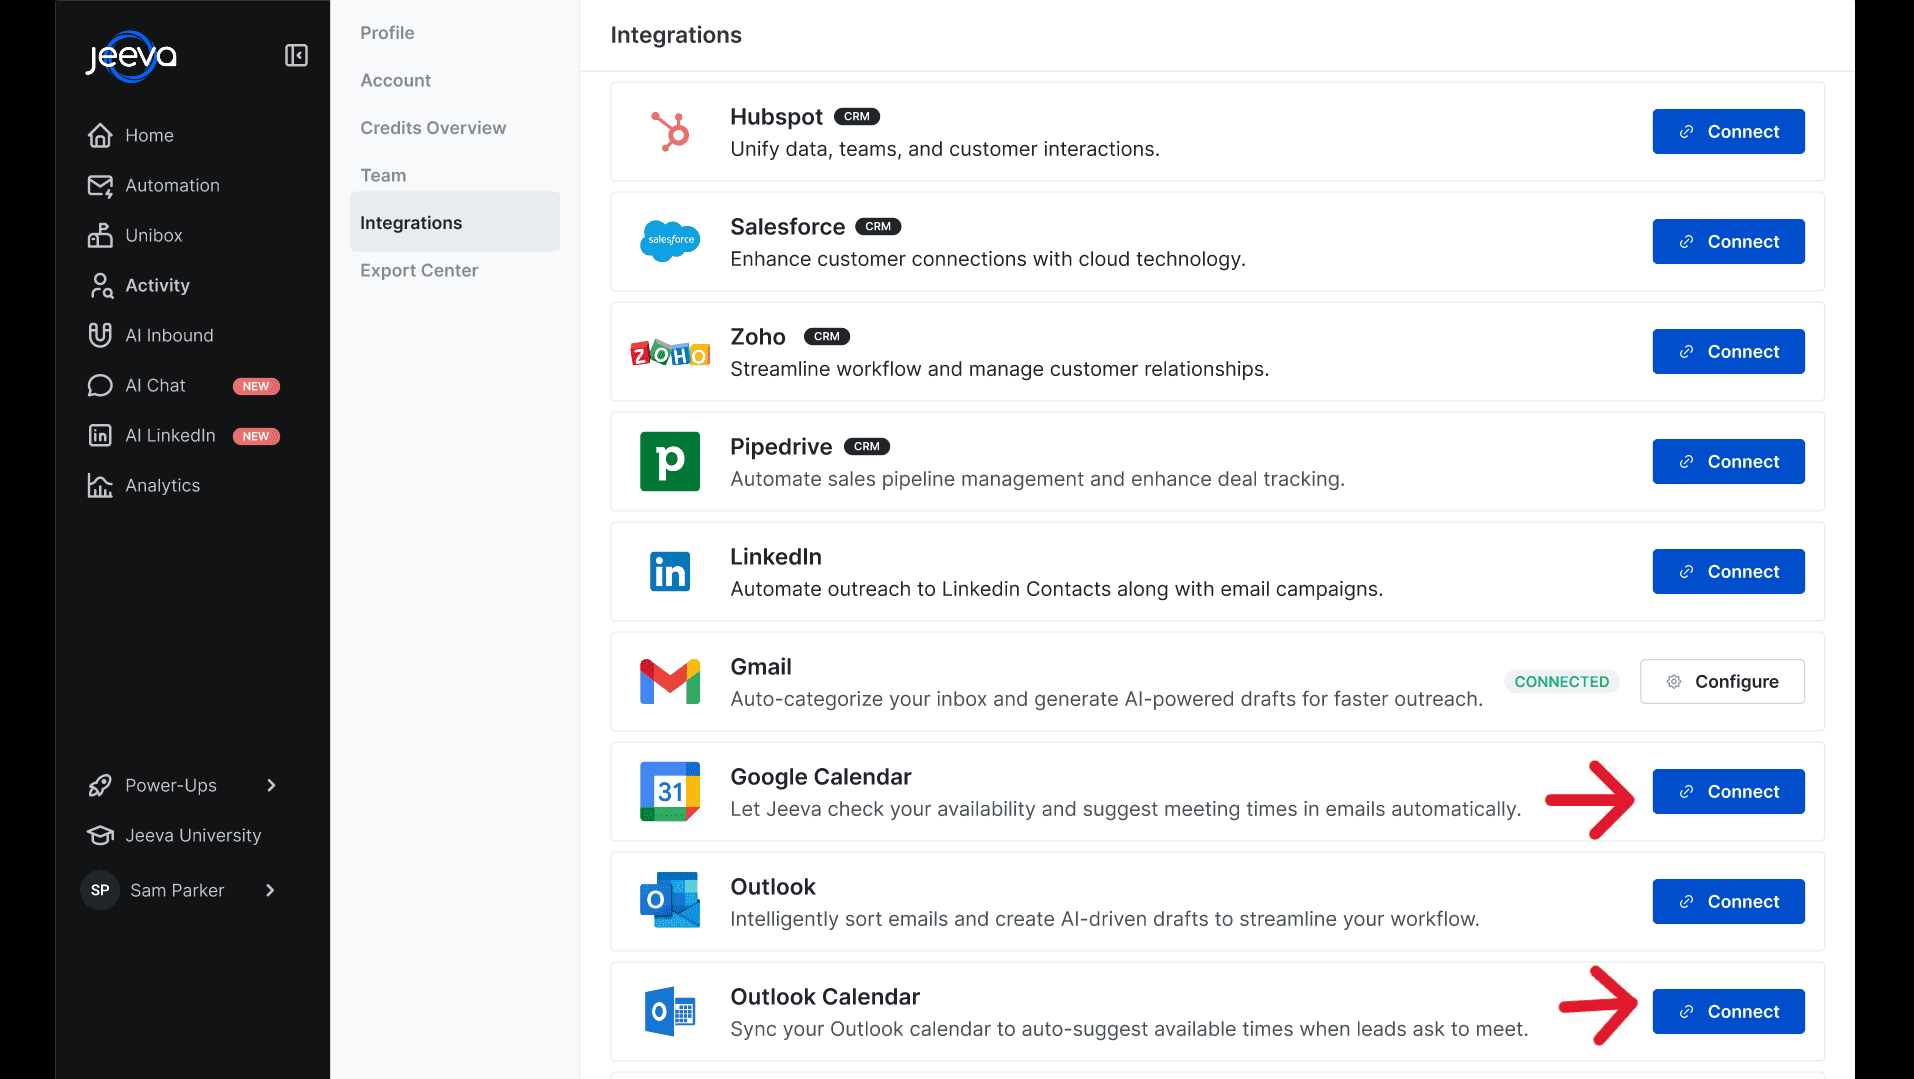Collapse the sidebar panel icon
1914x1079 pixels.
coord(296,55)
